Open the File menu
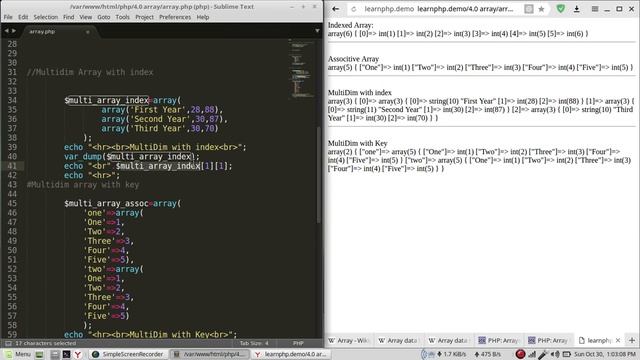 point(8,17)
